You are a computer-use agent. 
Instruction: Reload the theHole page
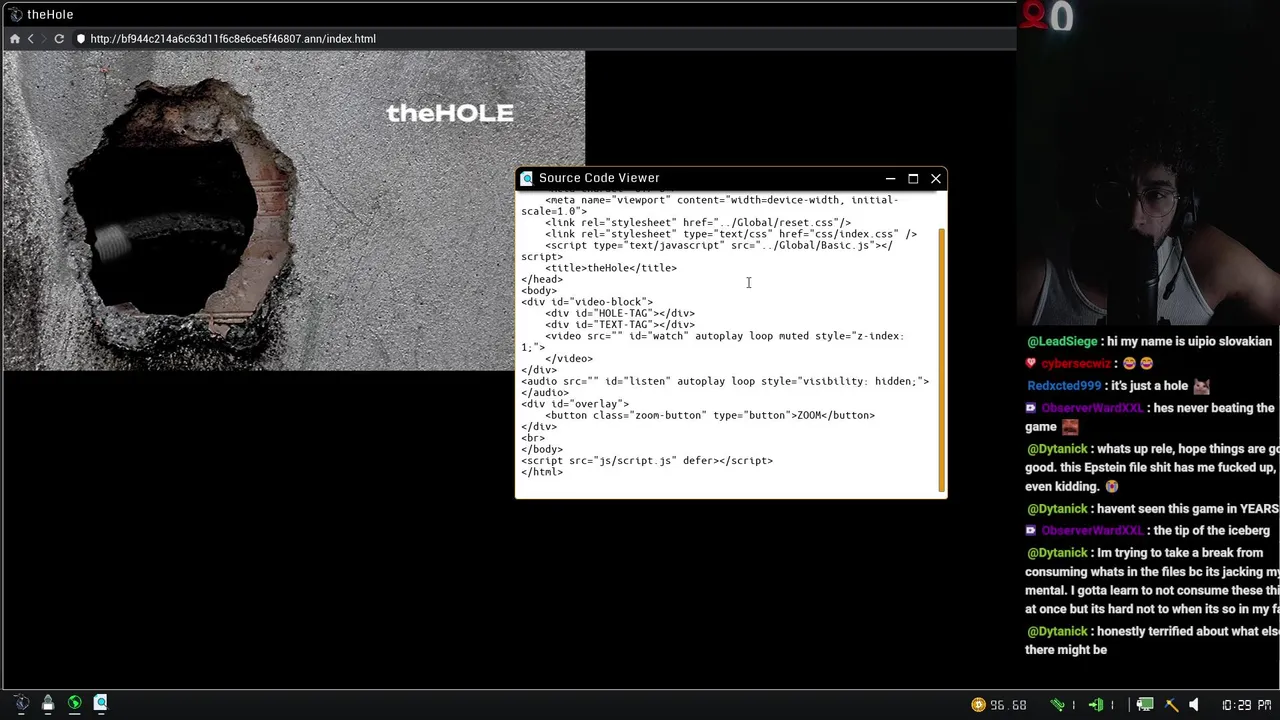(59, 39)
